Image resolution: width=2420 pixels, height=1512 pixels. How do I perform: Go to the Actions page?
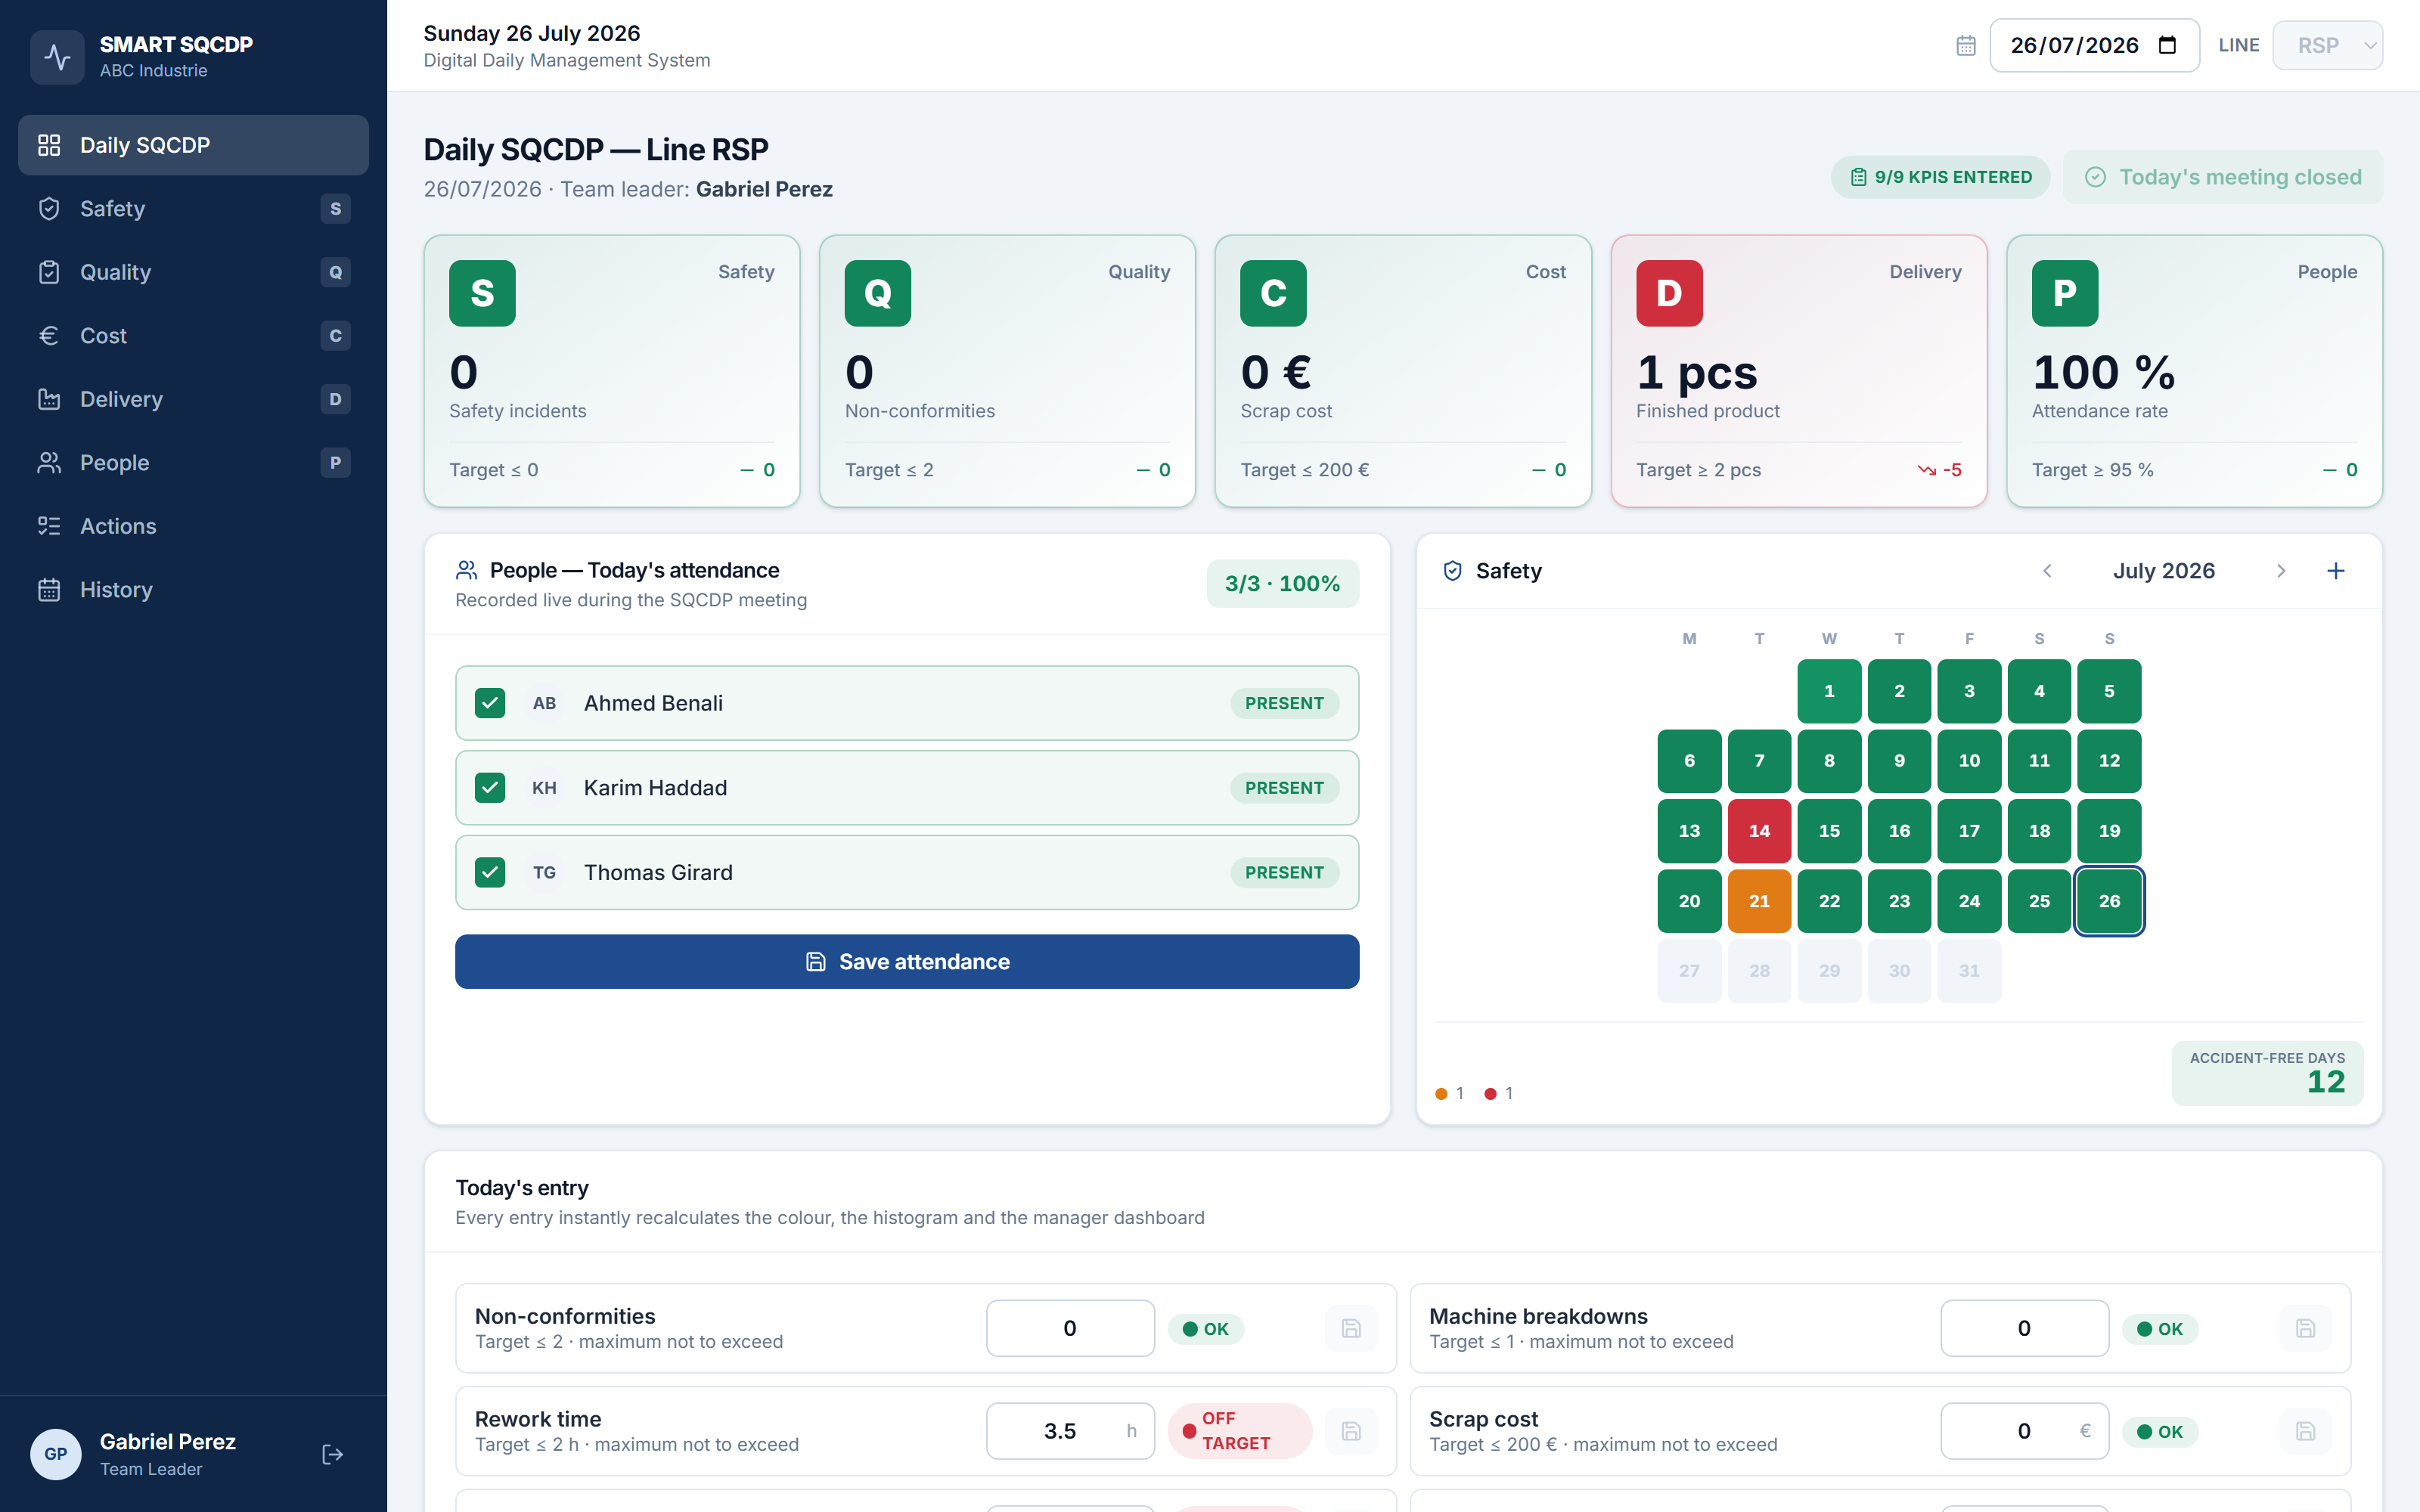click(x=193, y=526)
